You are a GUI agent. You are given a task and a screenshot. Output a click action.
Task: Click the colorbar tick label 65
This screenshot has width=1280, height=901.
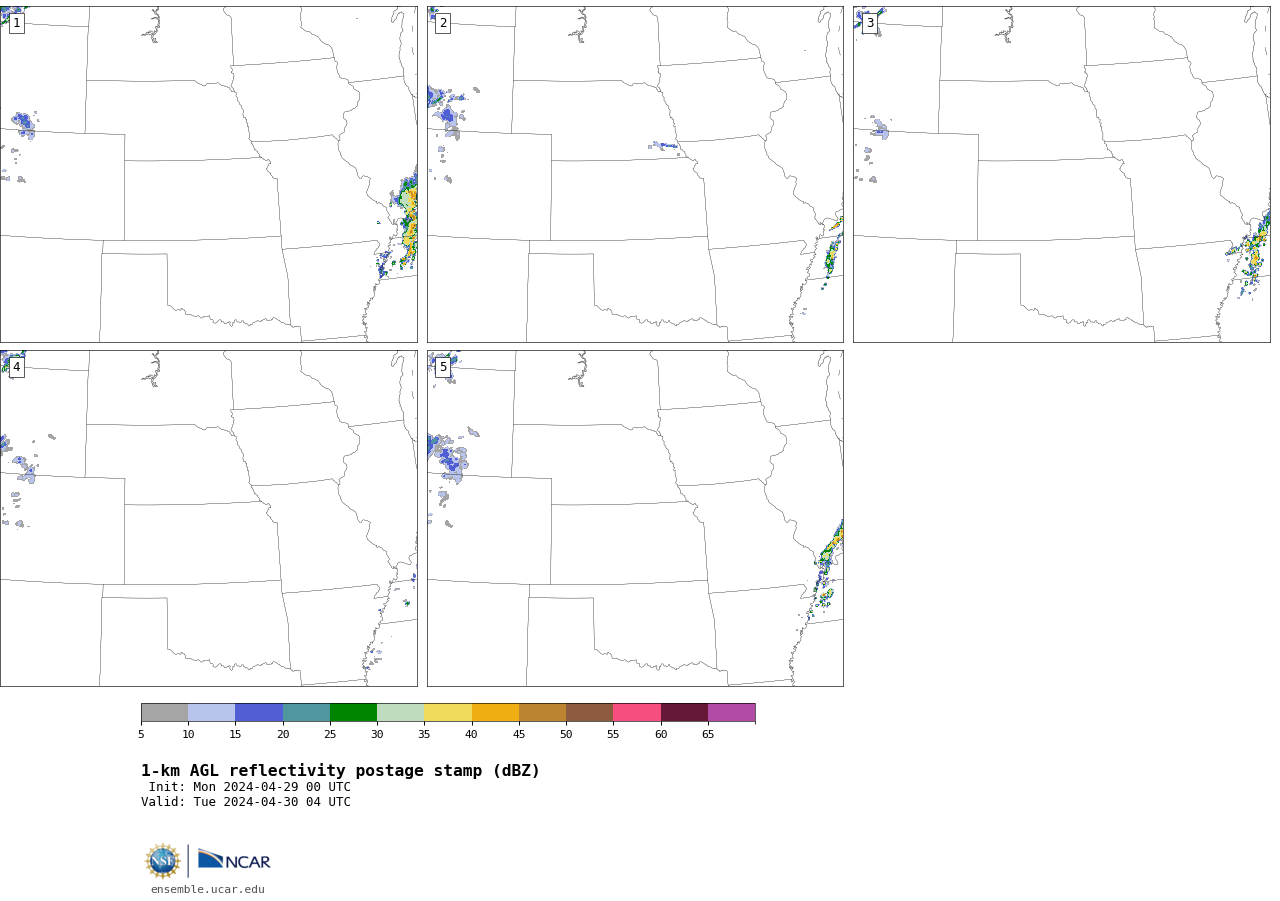[708, 735]
